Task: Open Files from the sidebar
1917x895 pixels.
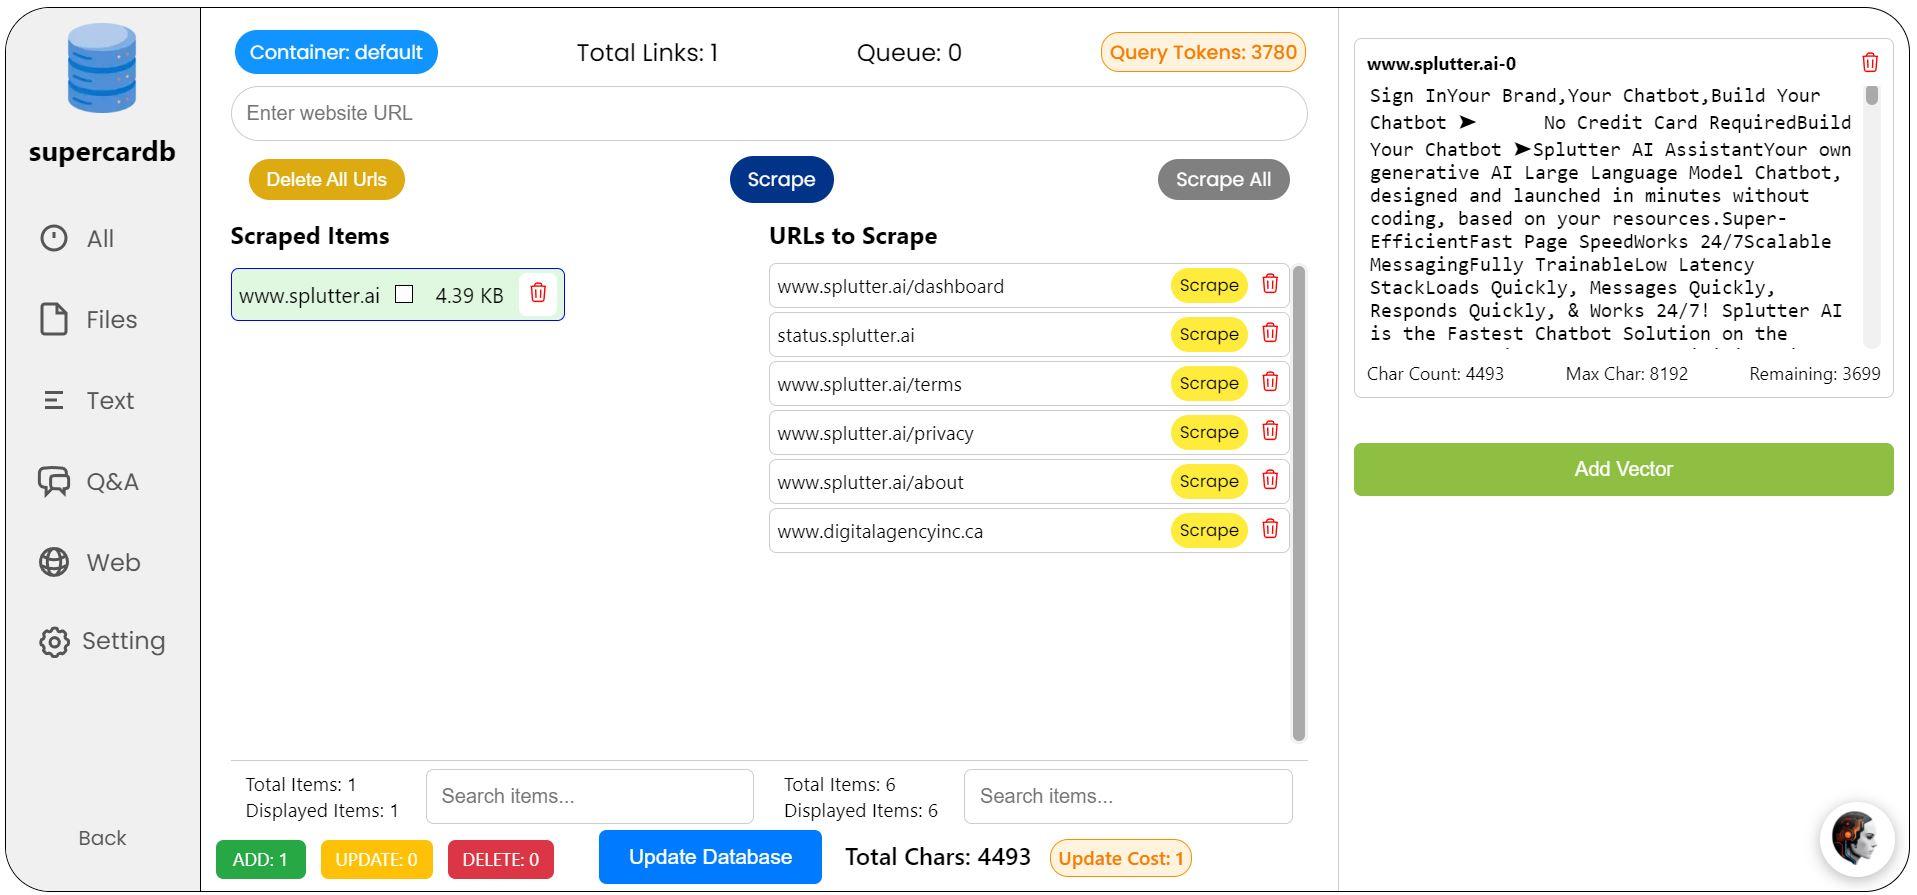Action: tap(88, 319)
